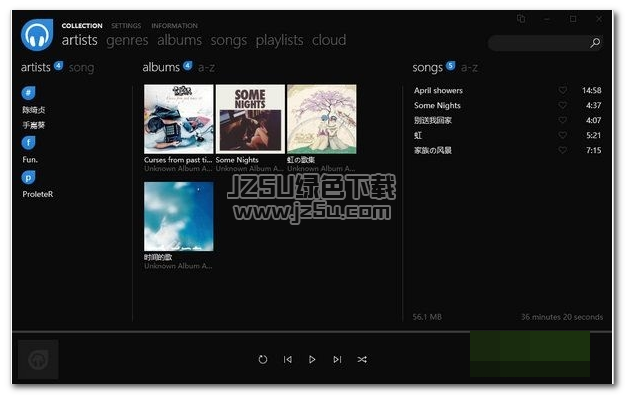Click the albums panel heading
This screenshot has height=395, width=625.
click(161, 67)
